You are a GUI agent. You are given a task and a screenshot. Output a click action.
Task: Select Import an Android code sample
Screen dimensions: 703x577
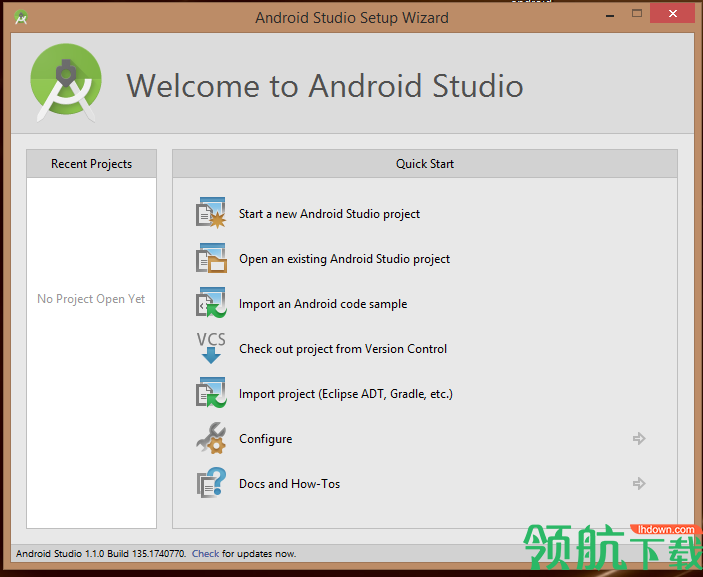pyautogui.click(x=323, y=304)
